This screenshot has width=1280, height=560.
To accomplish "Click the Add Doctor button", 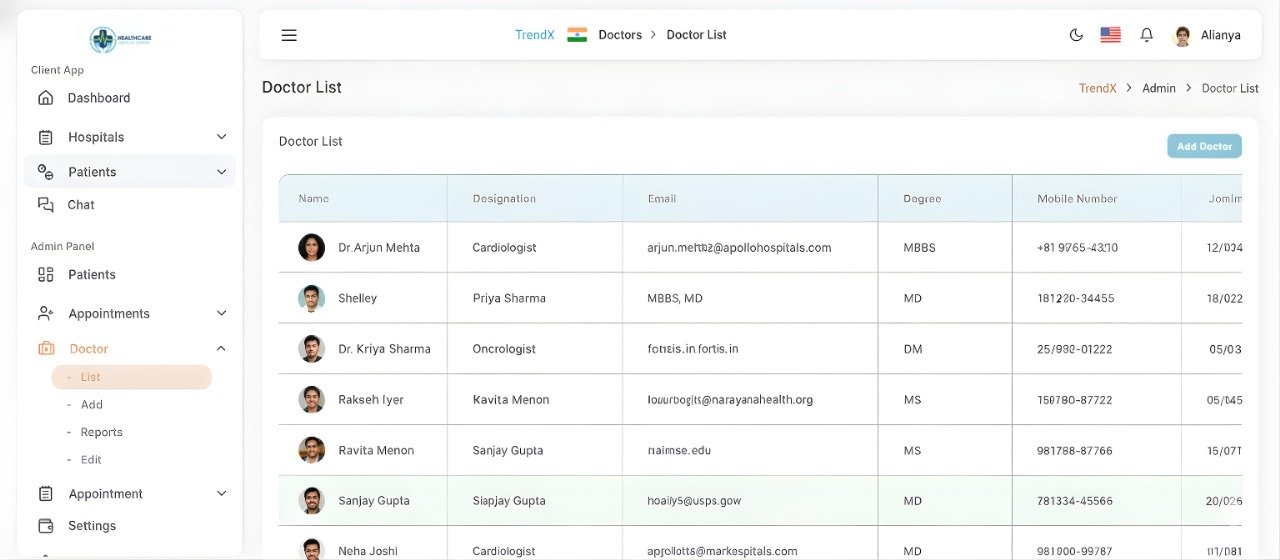I will pyautogui.click(x=1204, y=146).
